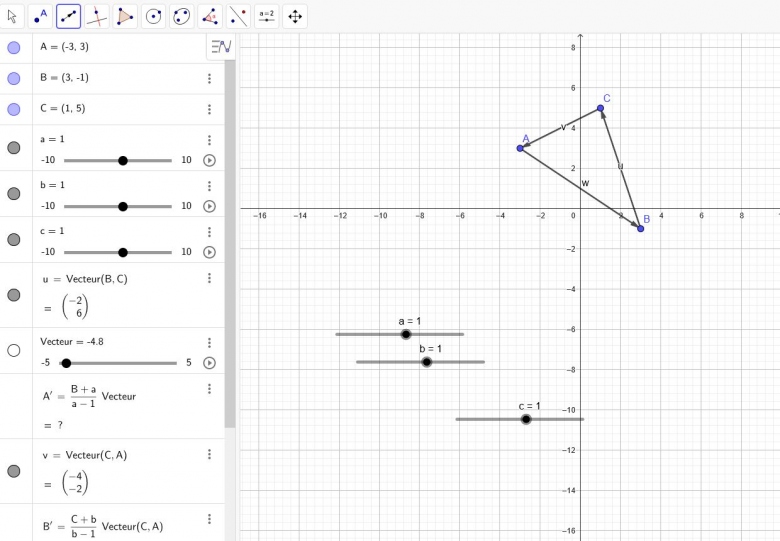
Task: Open the options menu for point B
Action: tap(209, 79)
